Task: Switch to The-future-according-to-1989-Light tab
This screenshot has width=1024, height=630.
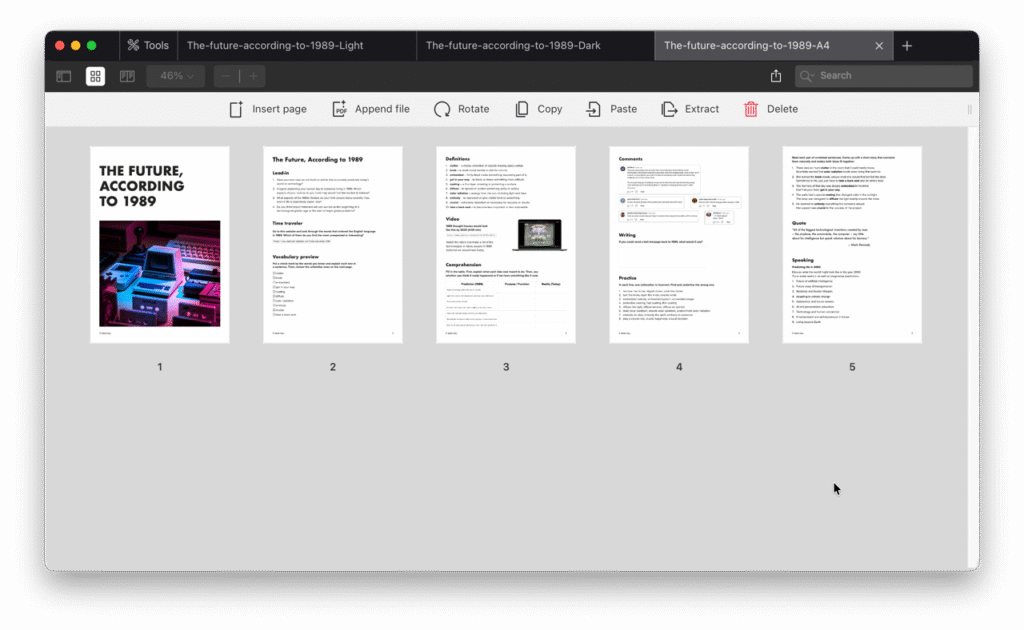Action: pyautogui.click(x=275, y=45)
